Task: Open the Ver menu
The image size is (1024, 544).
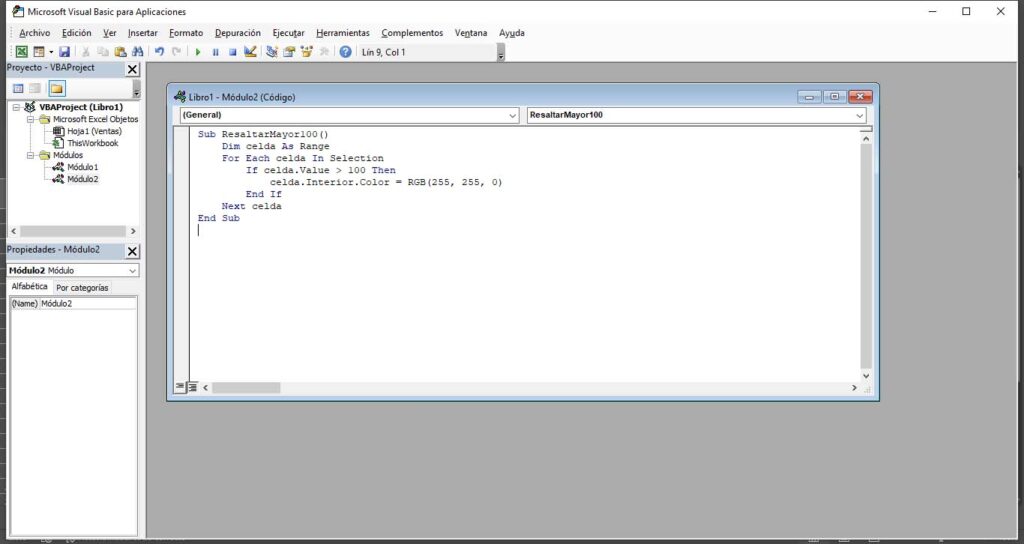Action: [110, 33]
